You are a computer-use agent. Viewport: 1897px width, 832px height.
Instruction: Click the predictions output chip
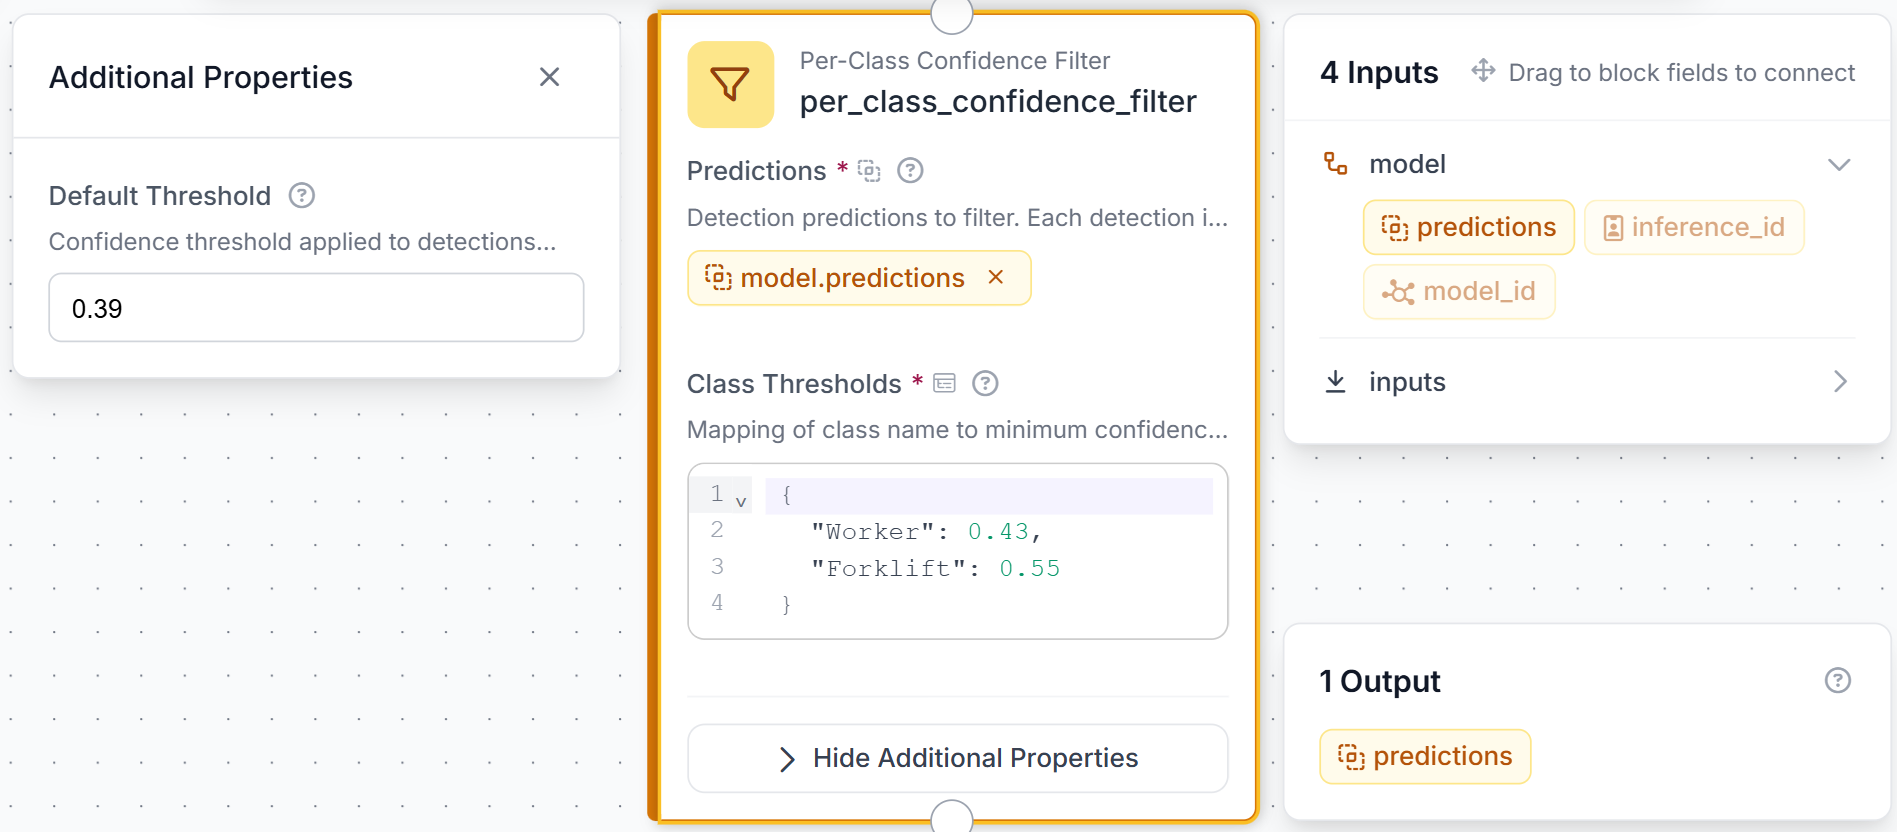click(x=1425, y=756)
